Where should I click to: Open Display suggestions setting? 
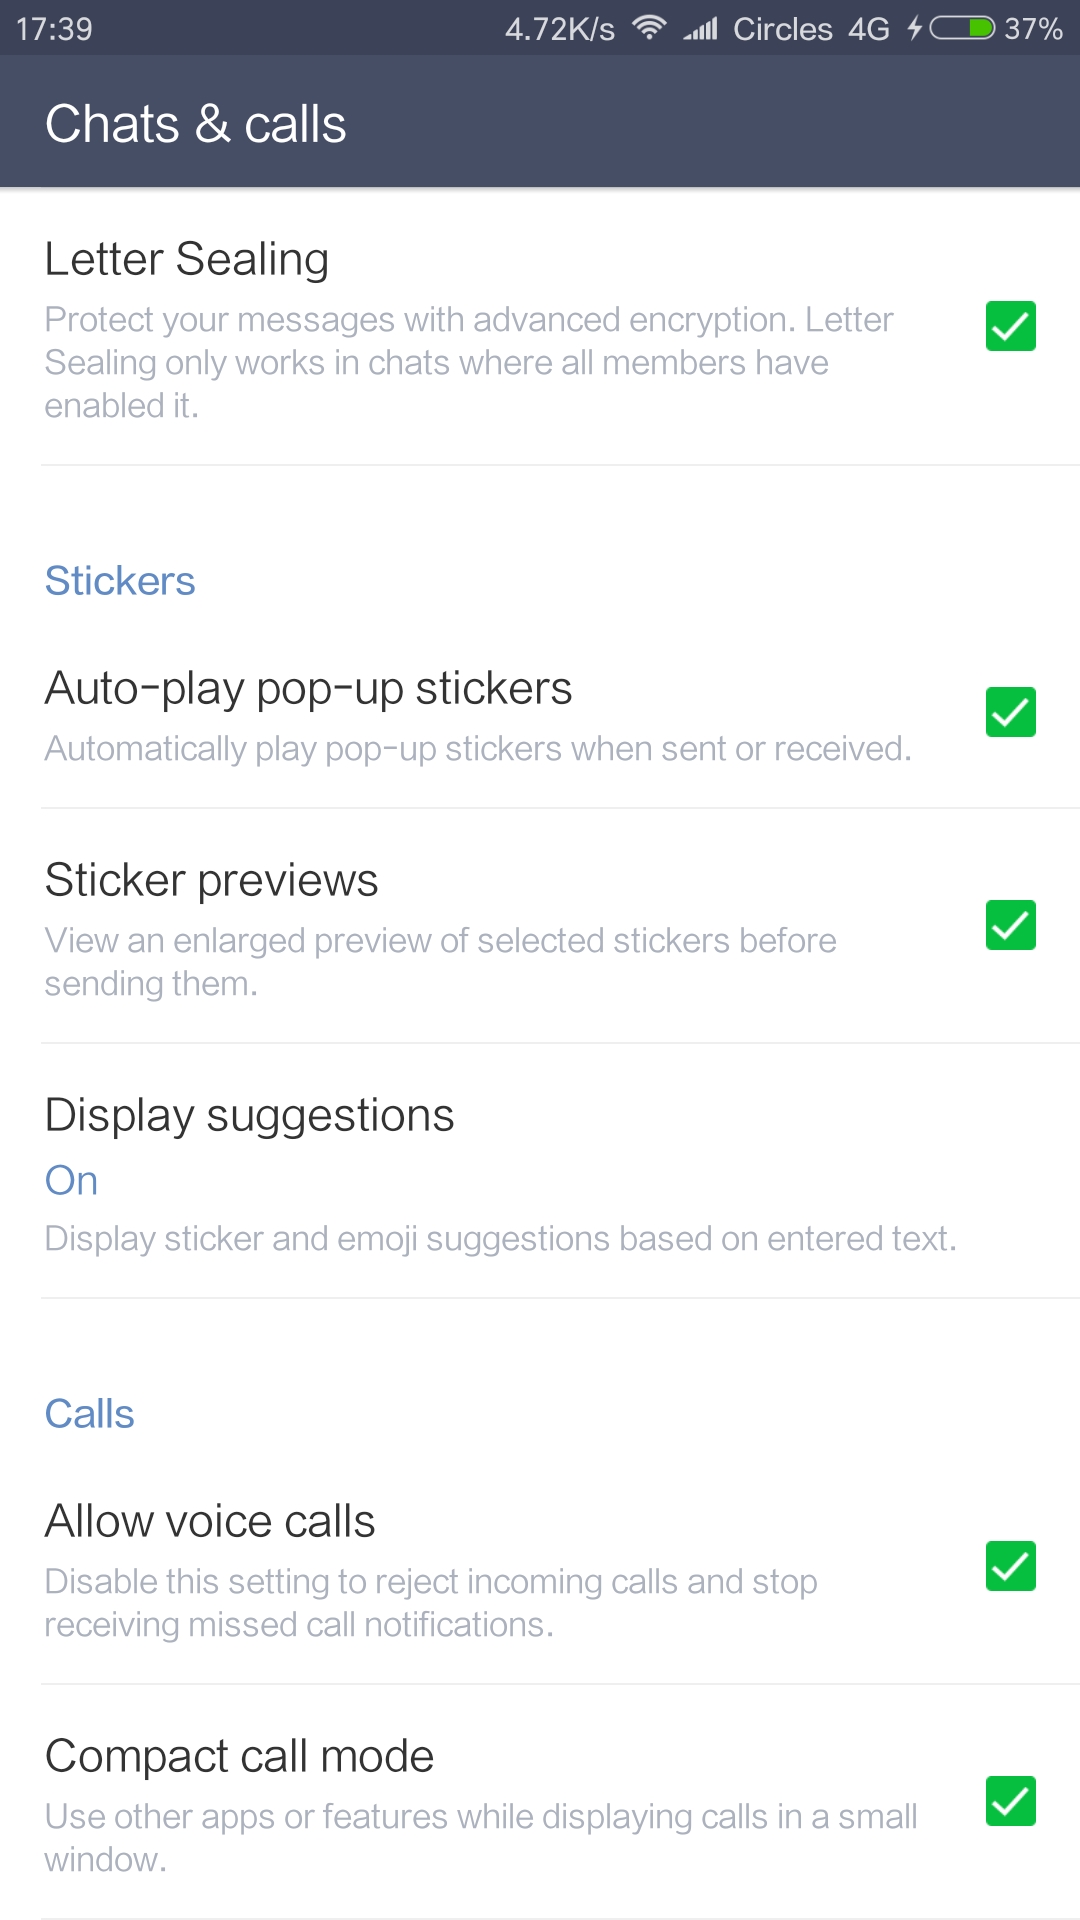coord(250,1115)
